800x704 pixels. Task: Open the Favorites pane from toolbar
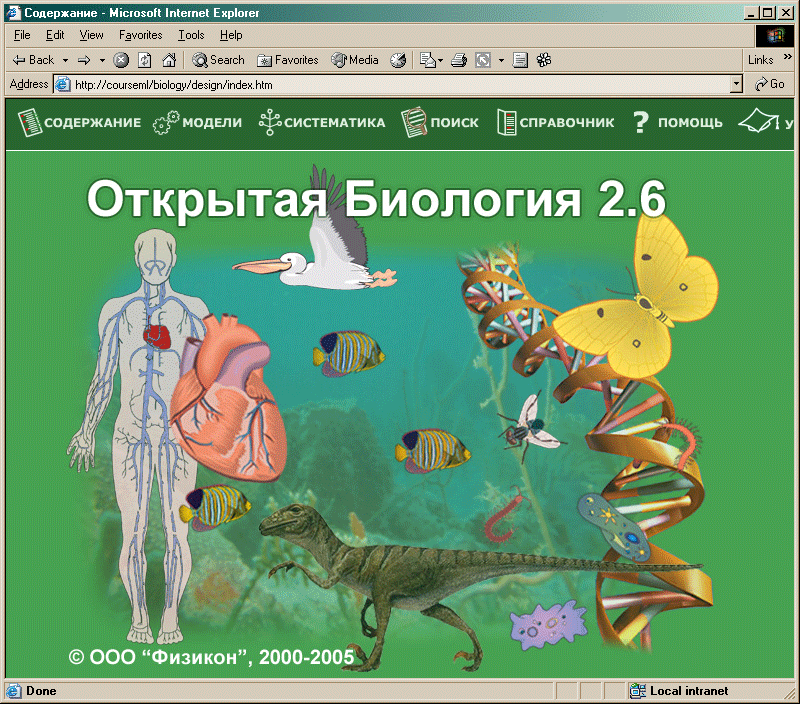pos(288,60)
